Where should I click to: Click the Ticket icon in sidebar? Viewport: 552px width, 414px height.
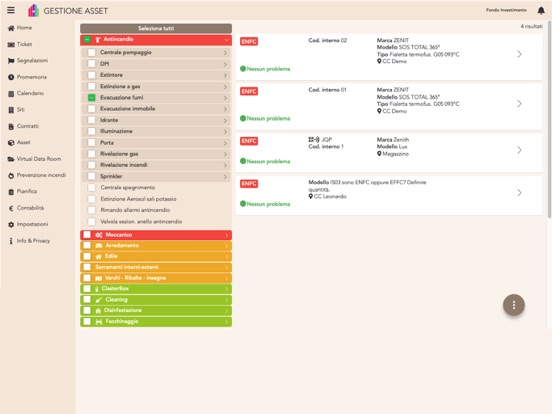[x=11, y=44]
